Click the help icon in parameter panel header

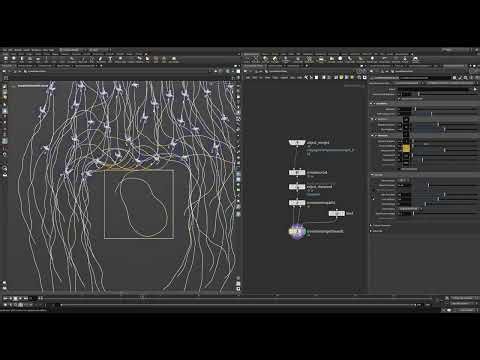[476, 78]
